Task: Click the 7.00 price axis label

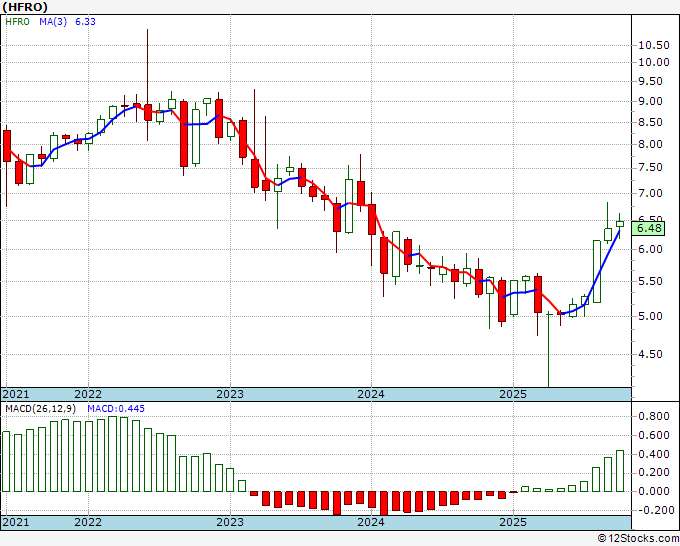Action: click(x=650, y=193)
